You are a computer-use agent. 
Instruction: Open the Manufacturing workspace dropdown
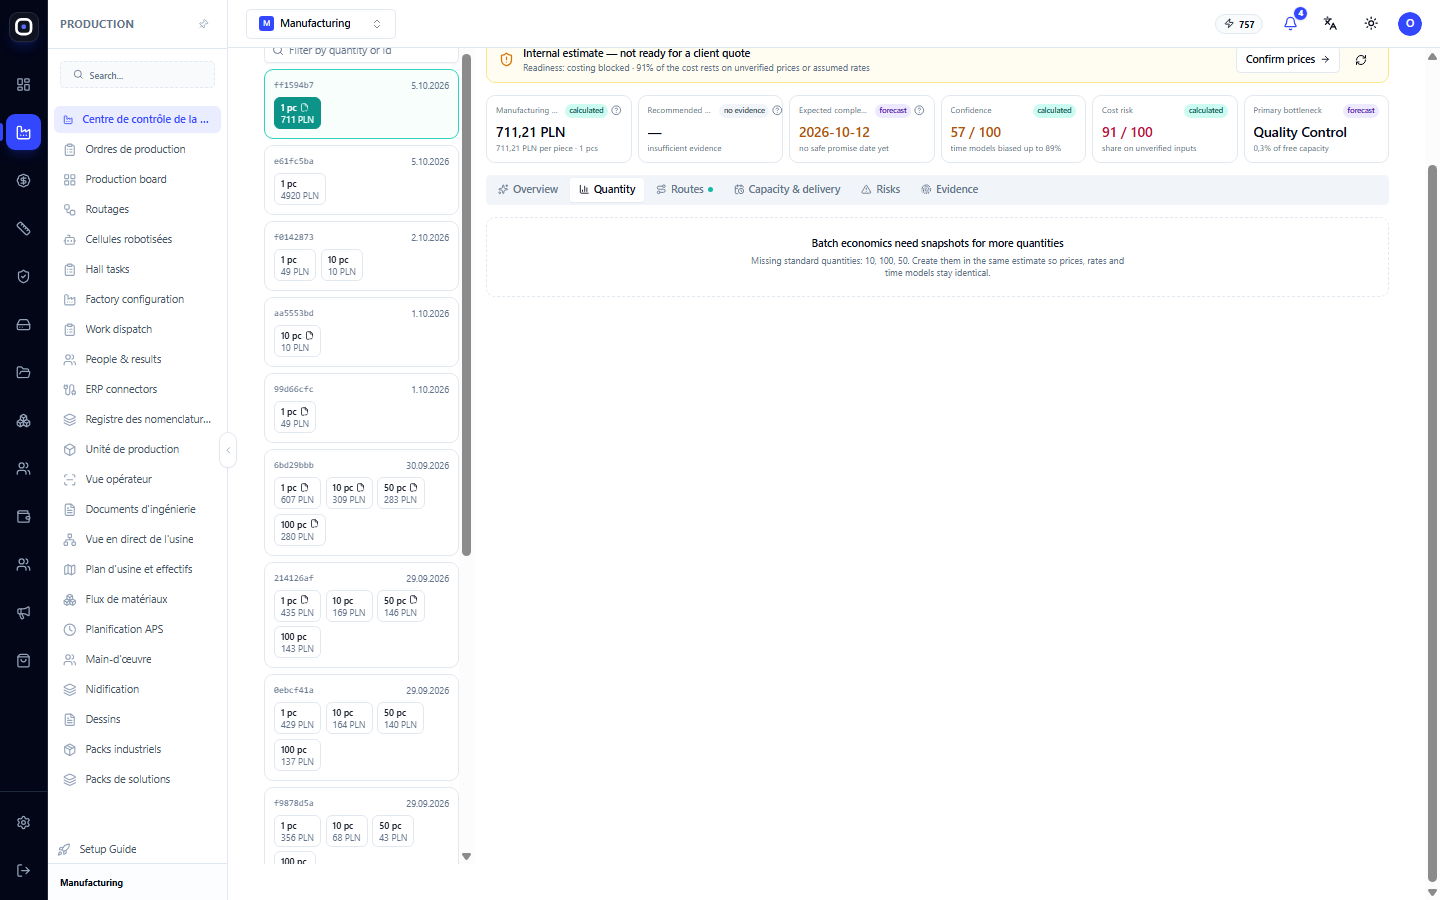point(321,23)
